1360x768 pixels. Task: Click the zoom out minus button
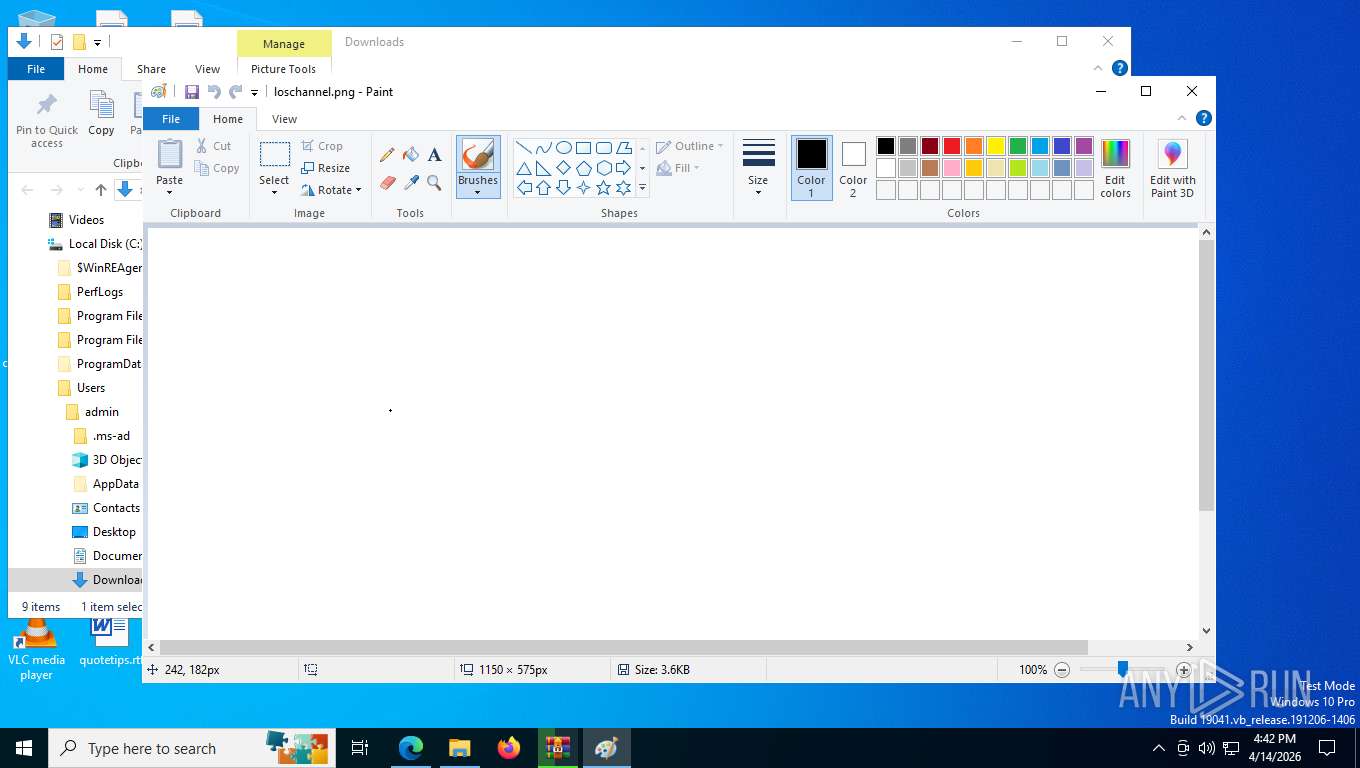click(x=1062, y=670)
